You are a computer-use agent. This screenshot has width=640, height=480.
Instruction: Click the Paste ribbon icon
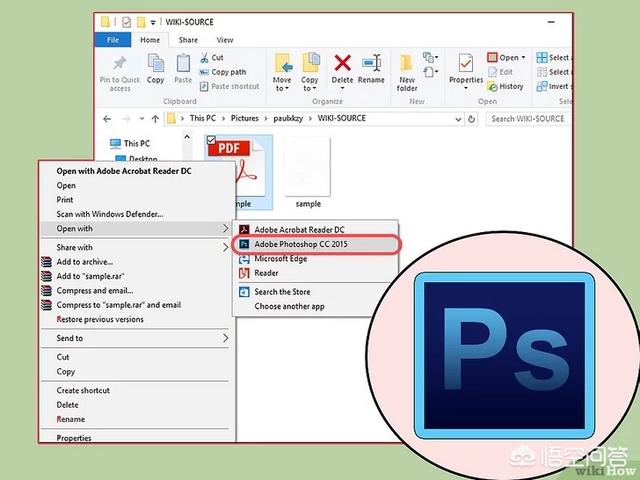point(183,64)
